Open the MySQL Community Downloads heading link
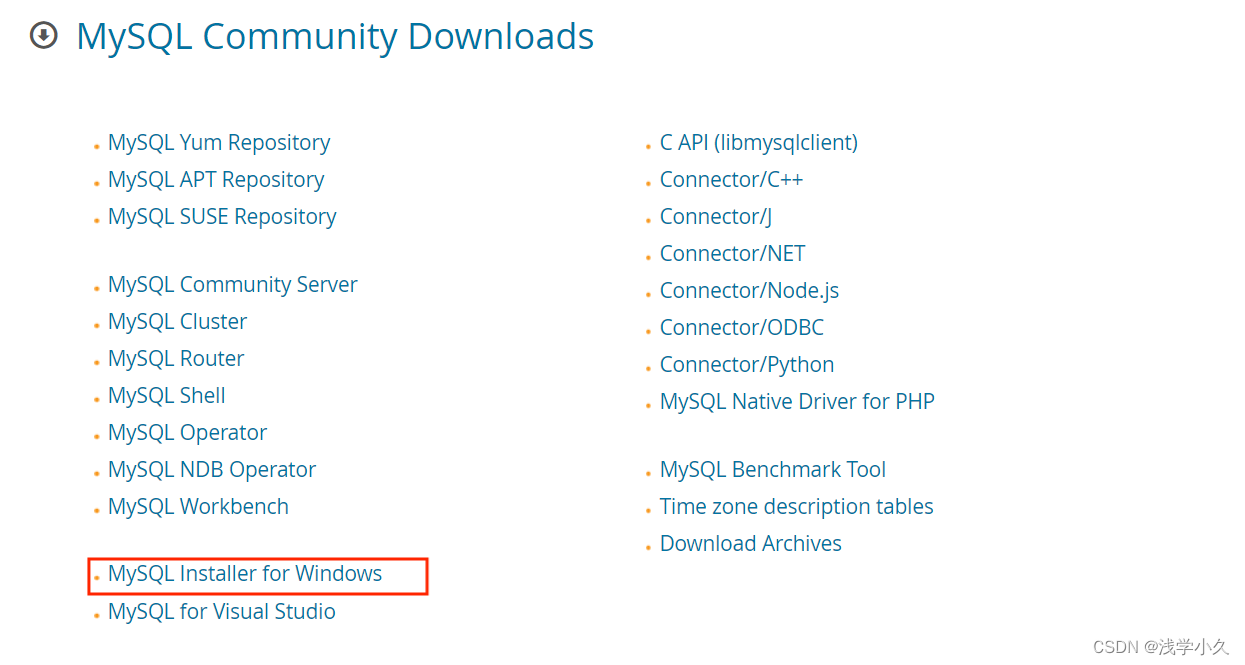The width and height of the screenshot is (1245, 665). (x=335, y=37)
